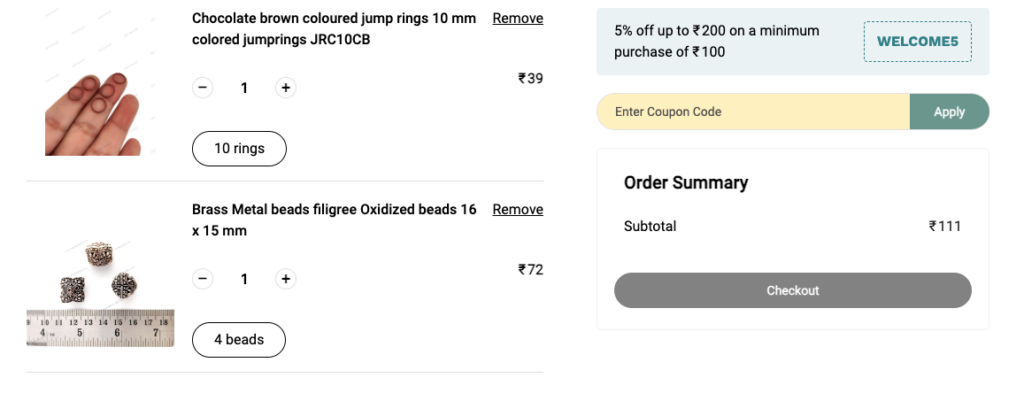The image size is (1024, 401).
Task: Proceed to Checkout
Action: pyautogui.click(x=792, y=291)
